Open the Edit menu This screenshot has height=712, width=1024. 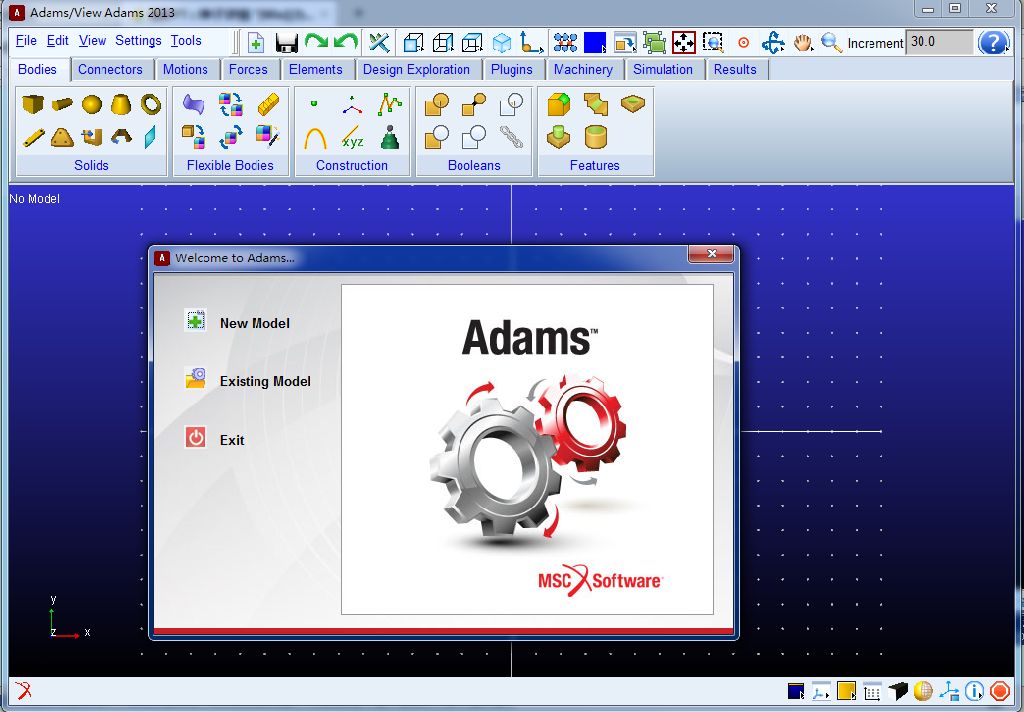pyautogui.click(x=57, y=40)
